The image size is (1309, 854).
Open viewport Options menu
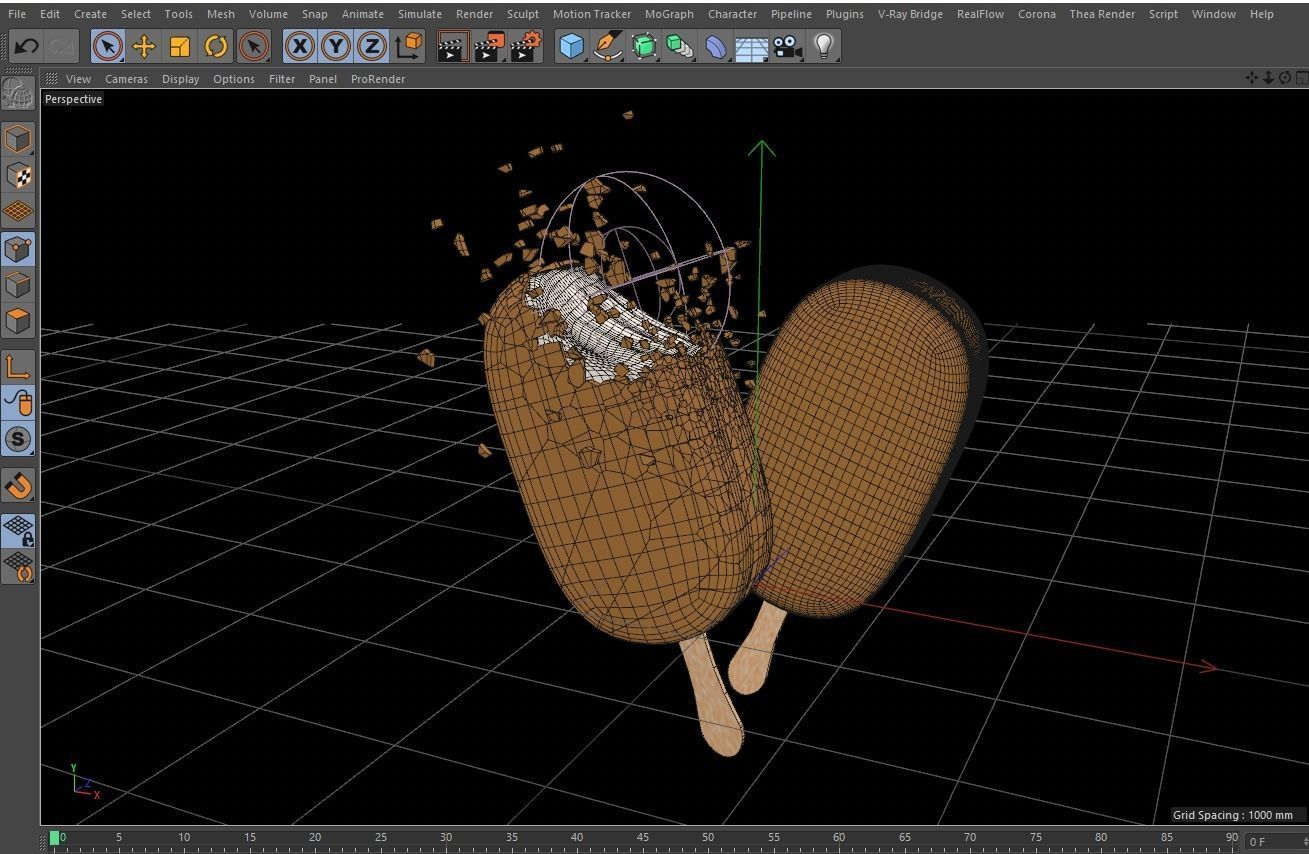pyautogui.click(x=233, y=79)
